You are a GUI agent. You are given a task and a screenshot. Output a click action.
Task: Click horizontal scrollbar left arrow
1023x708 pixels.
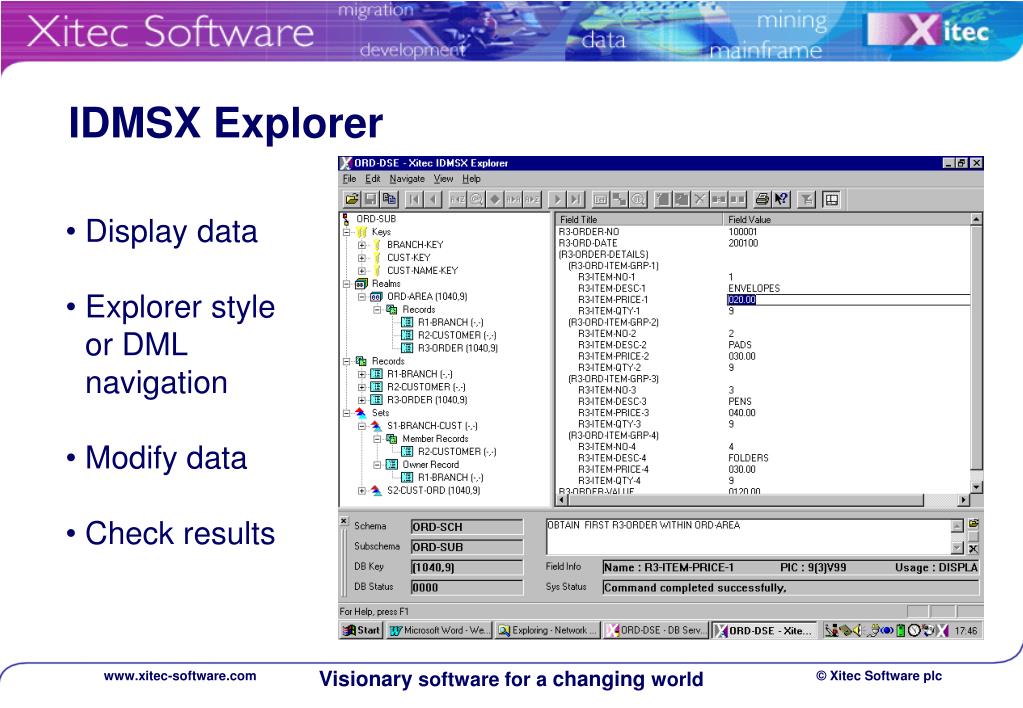[x=562, y=500]
